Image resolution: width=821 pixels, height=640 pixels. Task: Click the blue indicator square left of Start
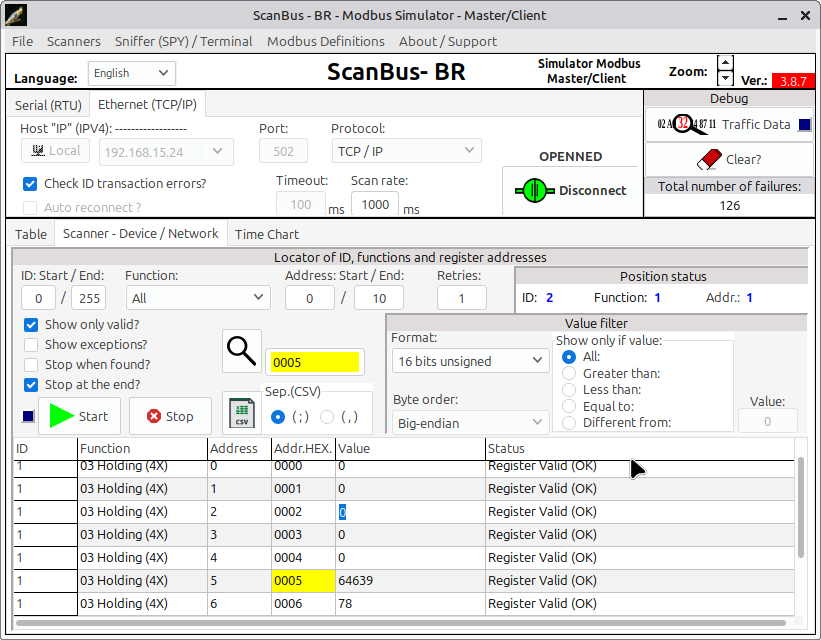[28, 416]
